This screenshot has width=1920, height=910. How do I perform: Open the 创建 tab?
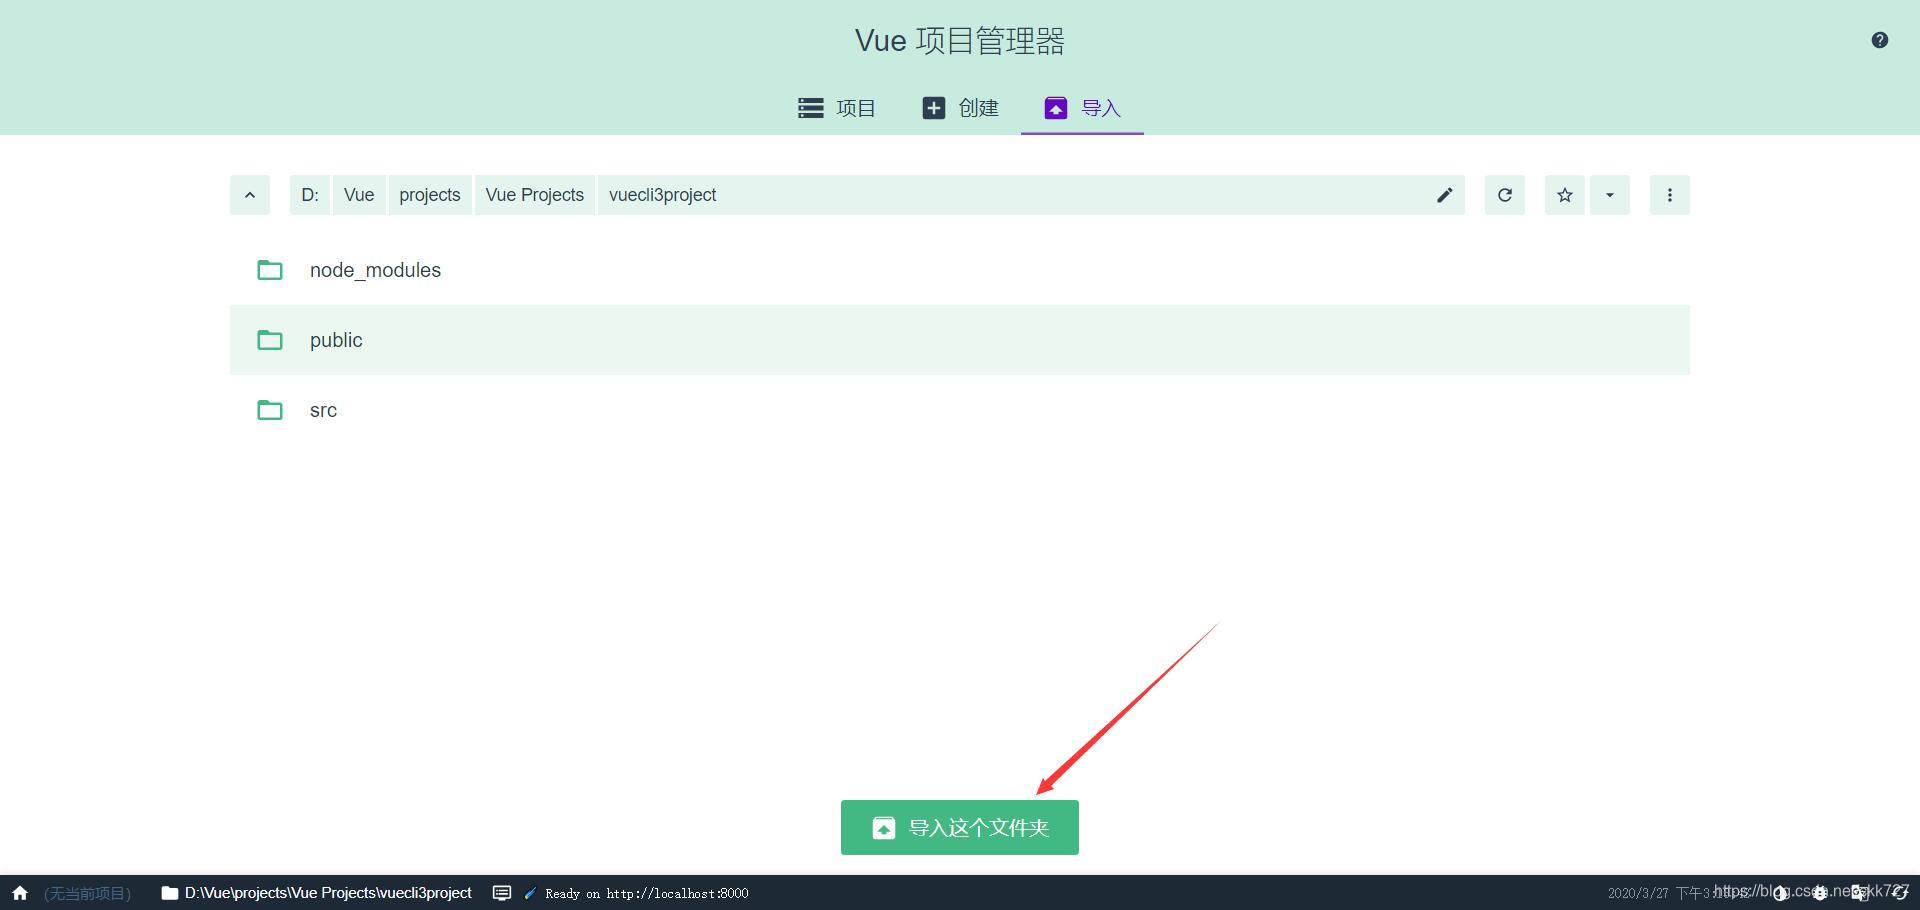point(960,108)
